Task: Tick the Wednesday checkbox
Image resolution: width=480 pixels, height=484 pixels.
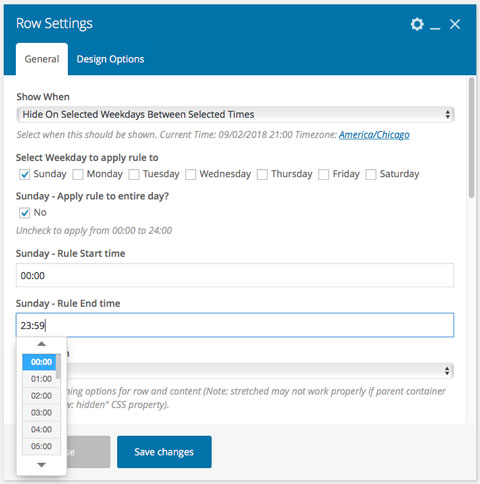Action: point(190,174)
